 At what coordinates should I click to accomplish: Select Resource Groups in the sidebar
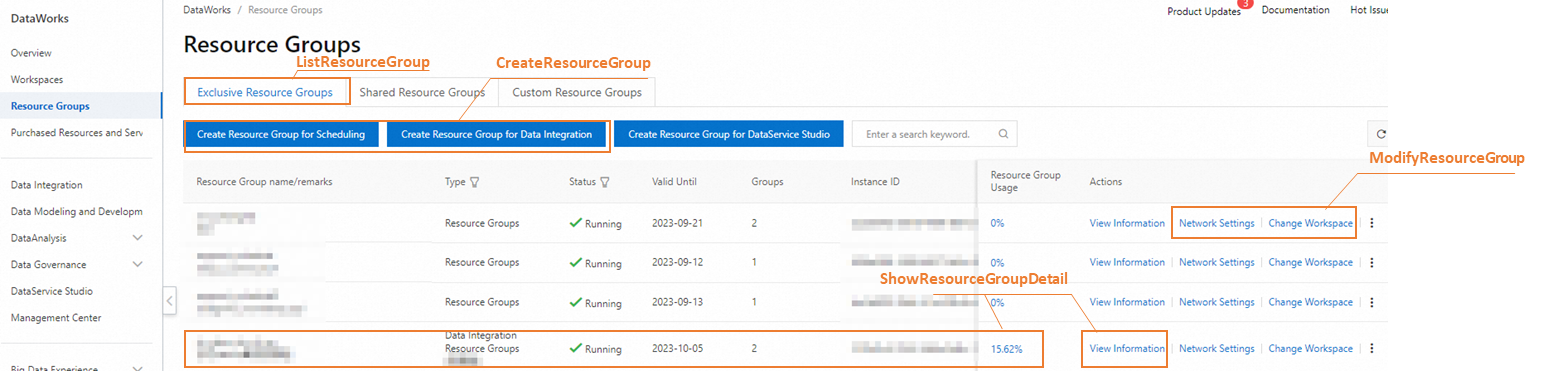(50, 106)
